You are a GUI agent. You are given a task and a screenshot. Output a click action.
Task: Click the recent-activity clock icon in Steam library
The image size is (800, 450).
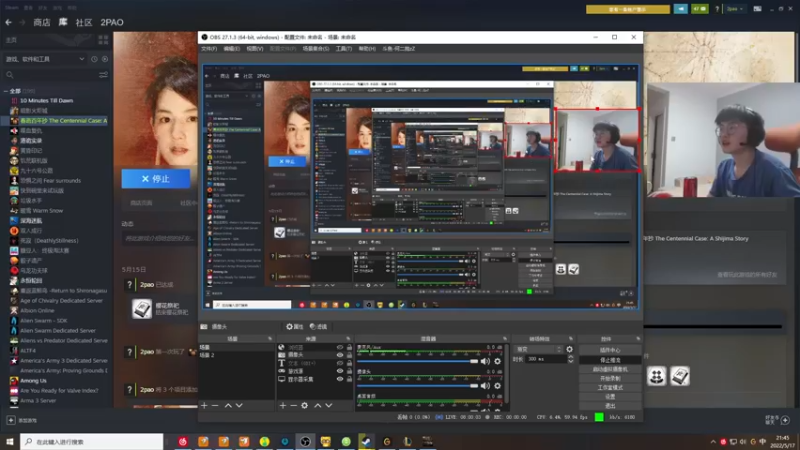point(94,59)
